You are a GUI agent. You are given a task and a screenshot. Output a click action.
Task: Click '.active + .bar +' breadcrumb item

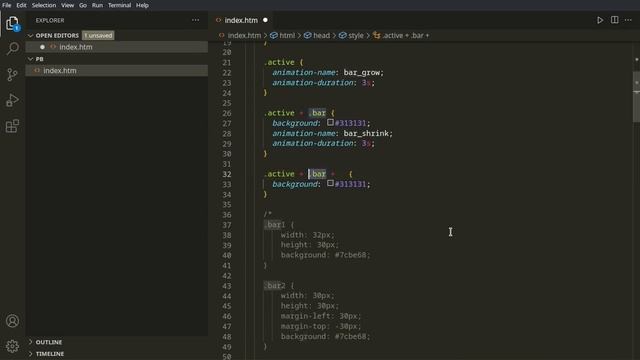[x=406, y=36]
